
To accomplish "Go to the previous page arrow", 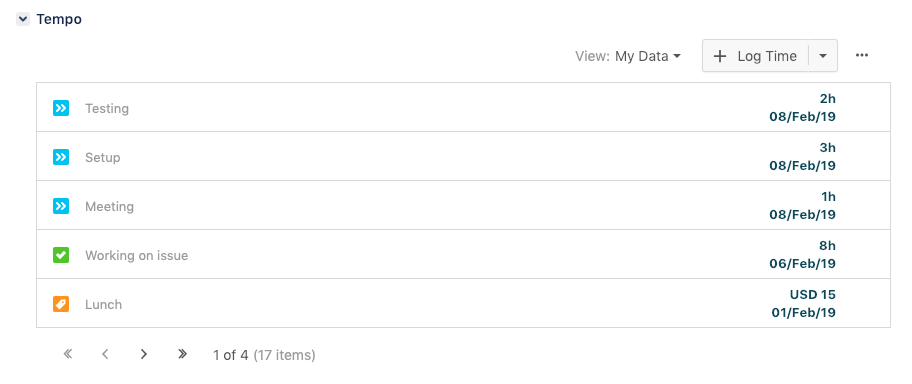I will pos(105,354).
